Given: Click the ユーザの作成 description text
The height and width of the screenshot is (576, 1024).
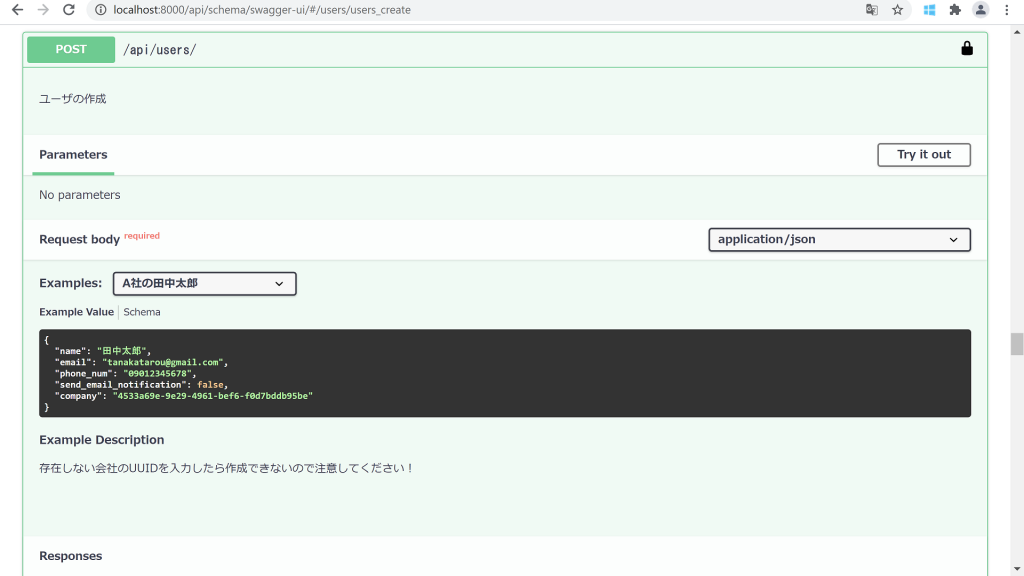Looking at the screenshot, I should pyautogui.click(x=72, y=99).
